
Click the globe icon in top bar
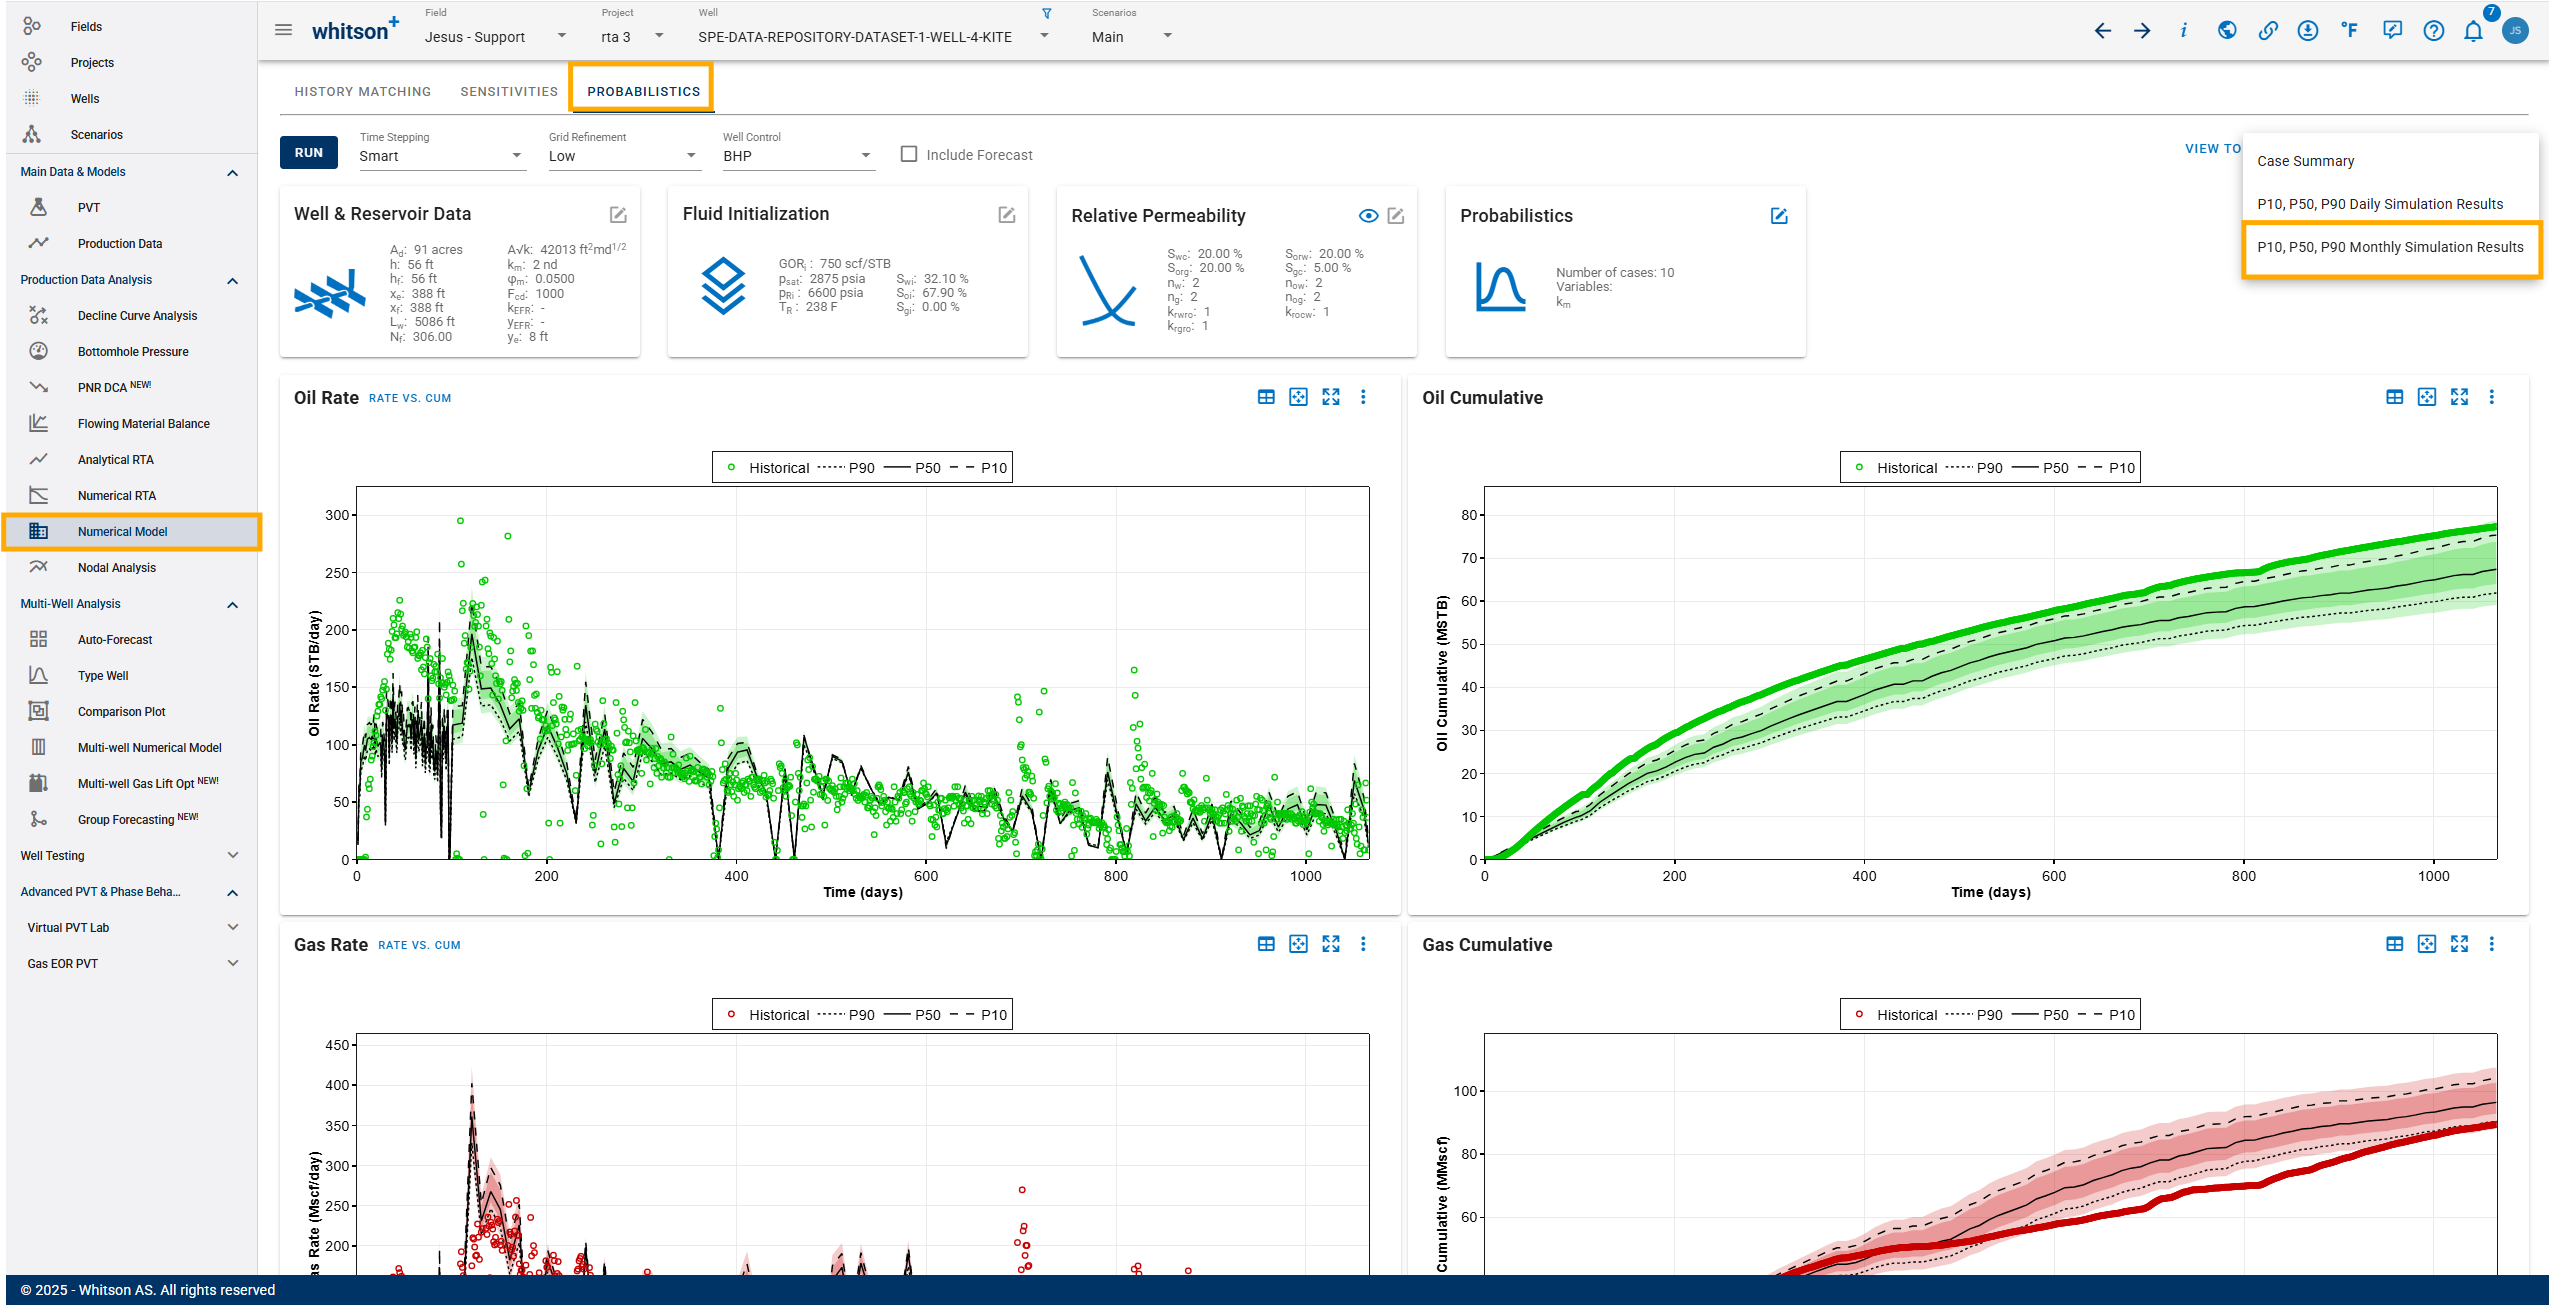click(2227, 31)
